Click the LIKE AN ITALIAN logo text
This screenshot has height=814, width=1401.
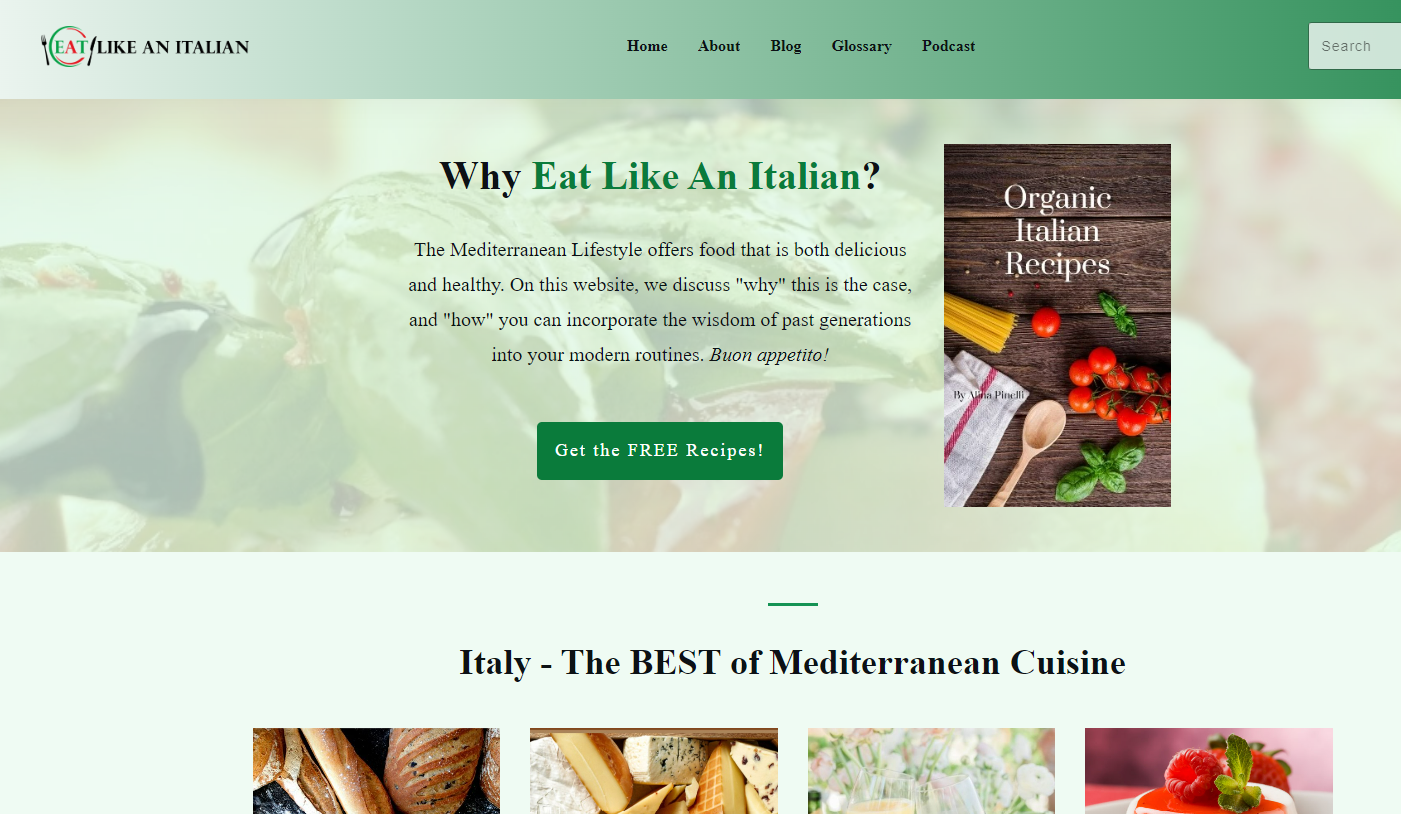point(173,47)
